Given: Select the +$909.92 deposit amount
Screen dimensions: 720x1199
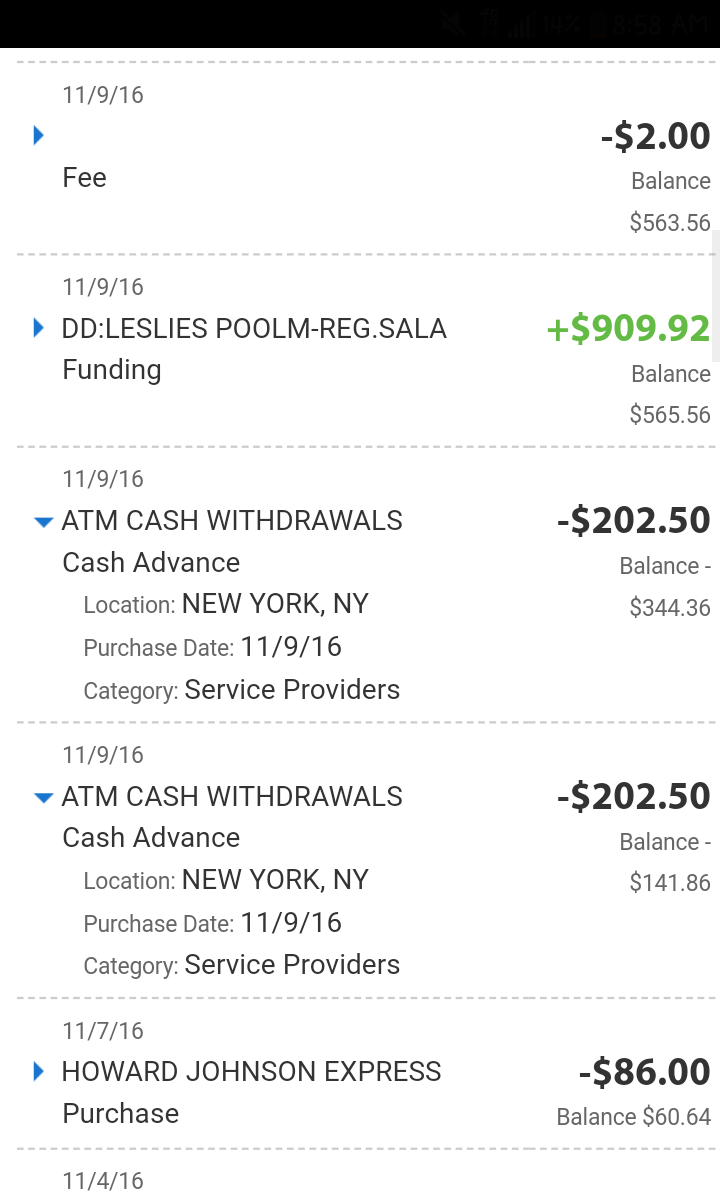Looking at the screenshot, I should click(628, 329).
